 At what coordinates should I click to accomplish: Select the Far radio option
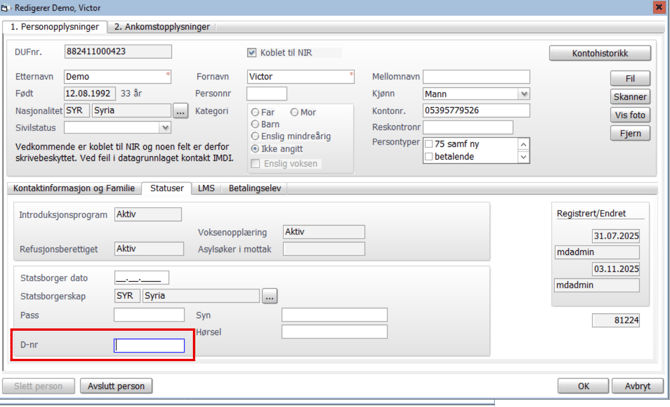point(256,113)
